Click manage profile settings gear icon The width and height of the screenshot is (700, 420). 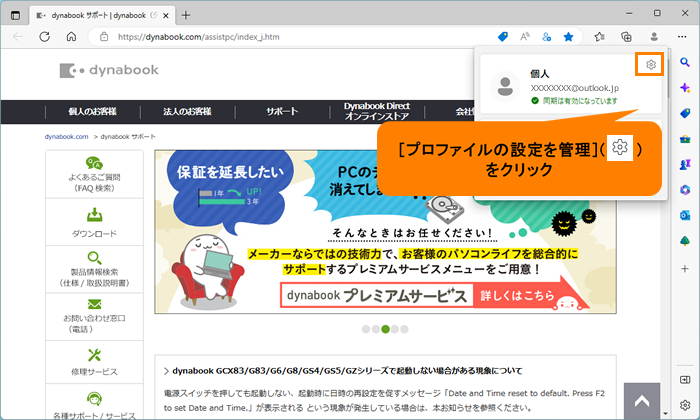tap(650, 64)
